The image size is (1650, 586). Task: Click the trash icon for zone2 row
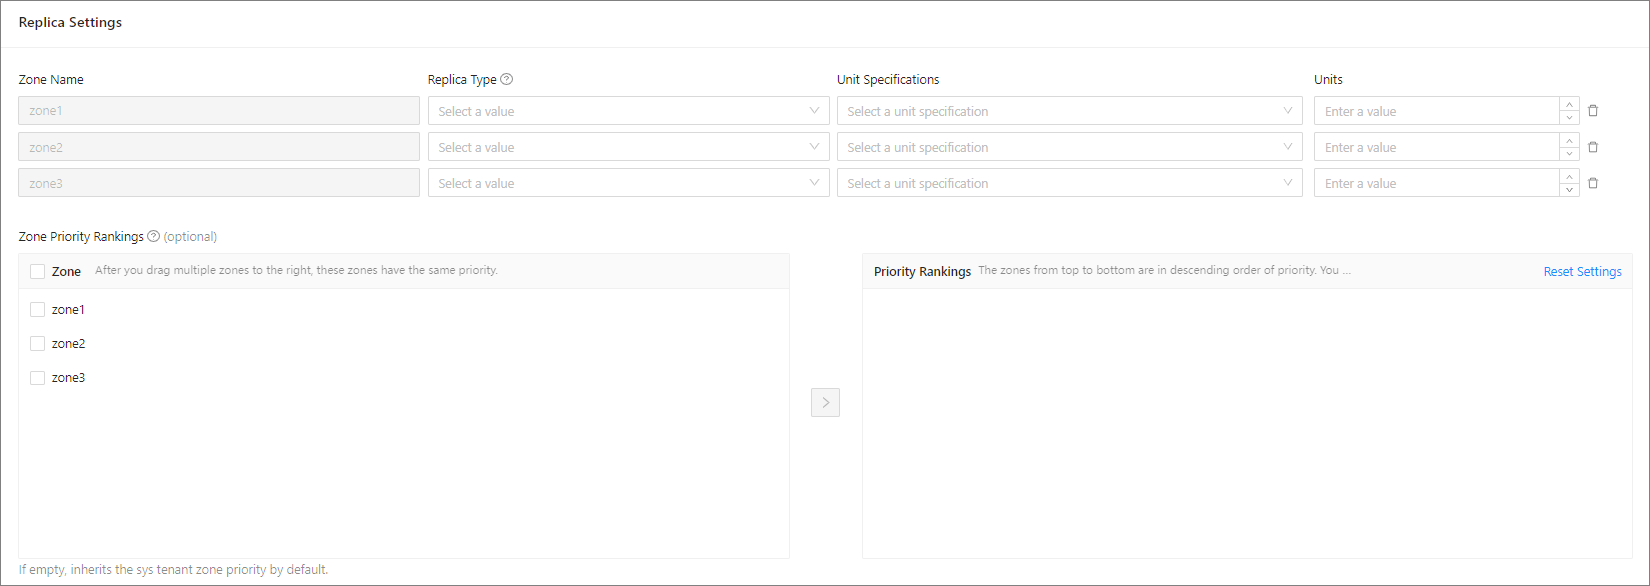1593,147
